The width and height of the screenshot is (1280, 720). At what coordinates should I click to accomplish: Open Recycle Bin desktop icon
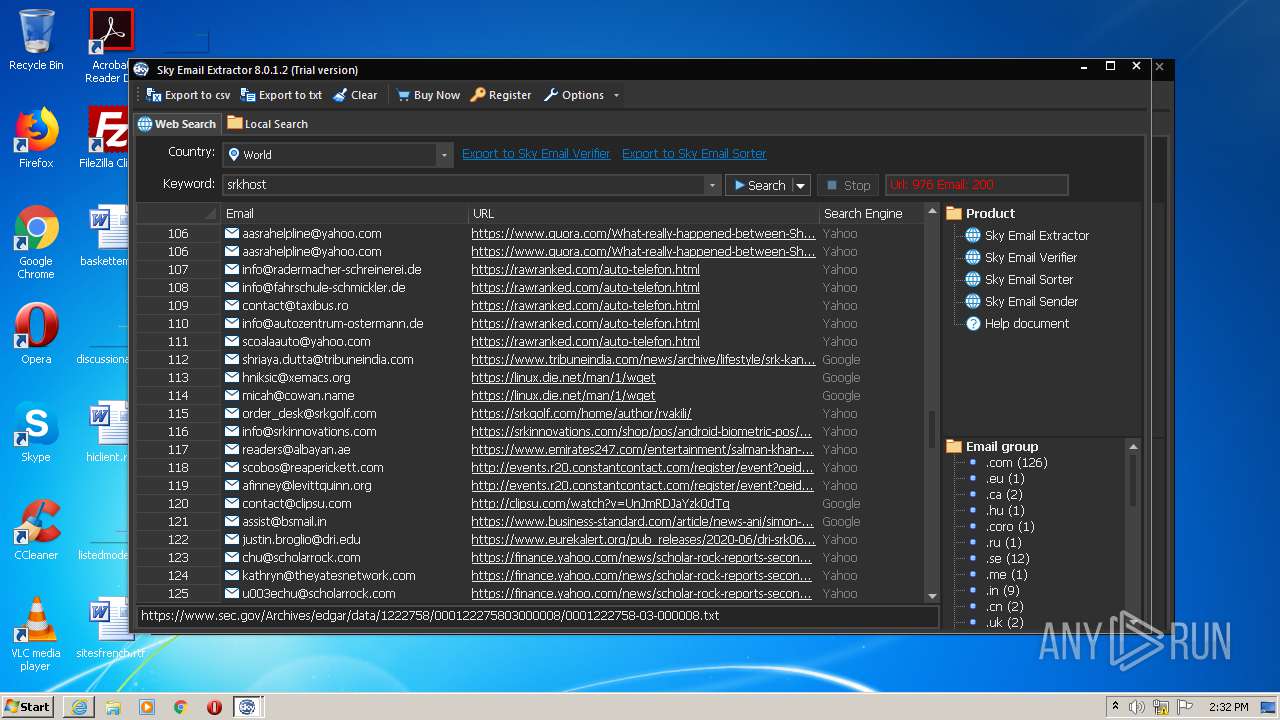click(x=36, y=40)
